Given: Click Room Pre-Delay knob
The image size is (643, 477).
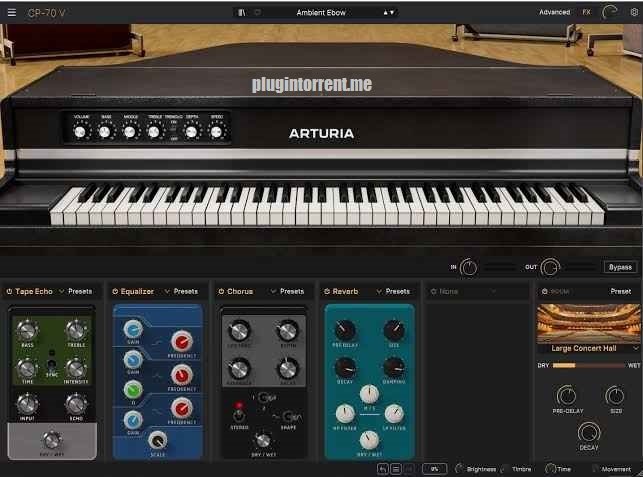Looking at the screenshot, I should point(566,396).
